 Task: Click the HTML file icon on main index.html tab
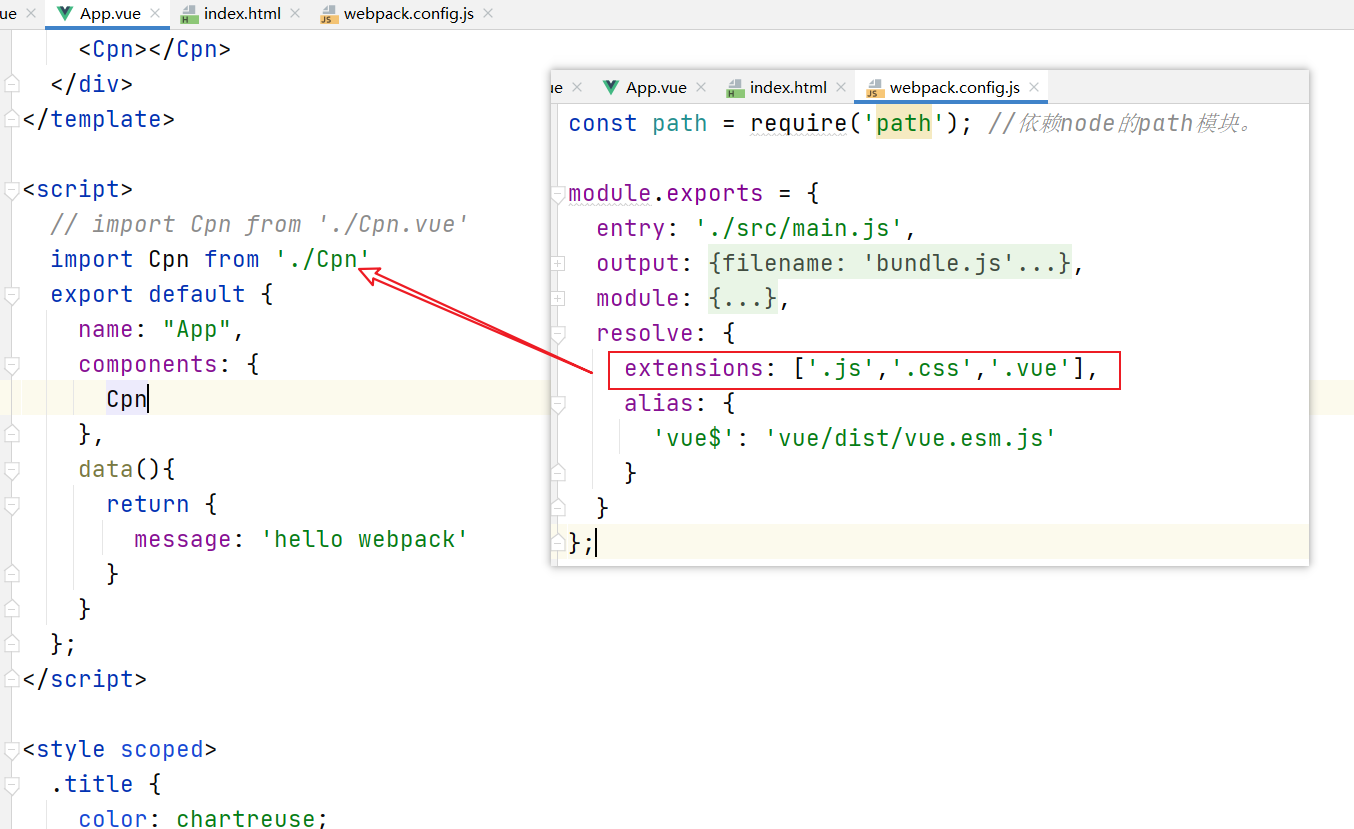189,14
